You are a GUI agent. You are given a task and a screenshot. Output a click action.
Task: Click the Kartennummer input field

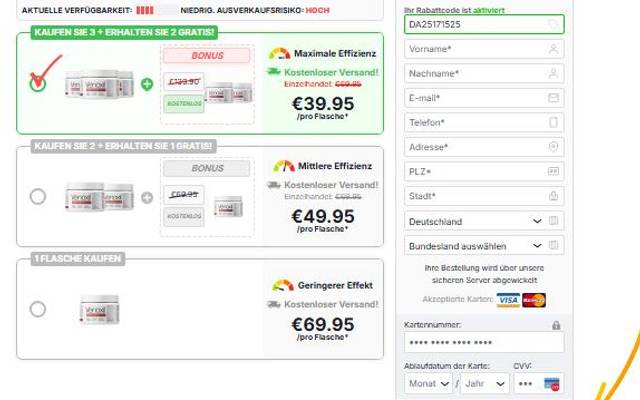(x=484, y=344)
